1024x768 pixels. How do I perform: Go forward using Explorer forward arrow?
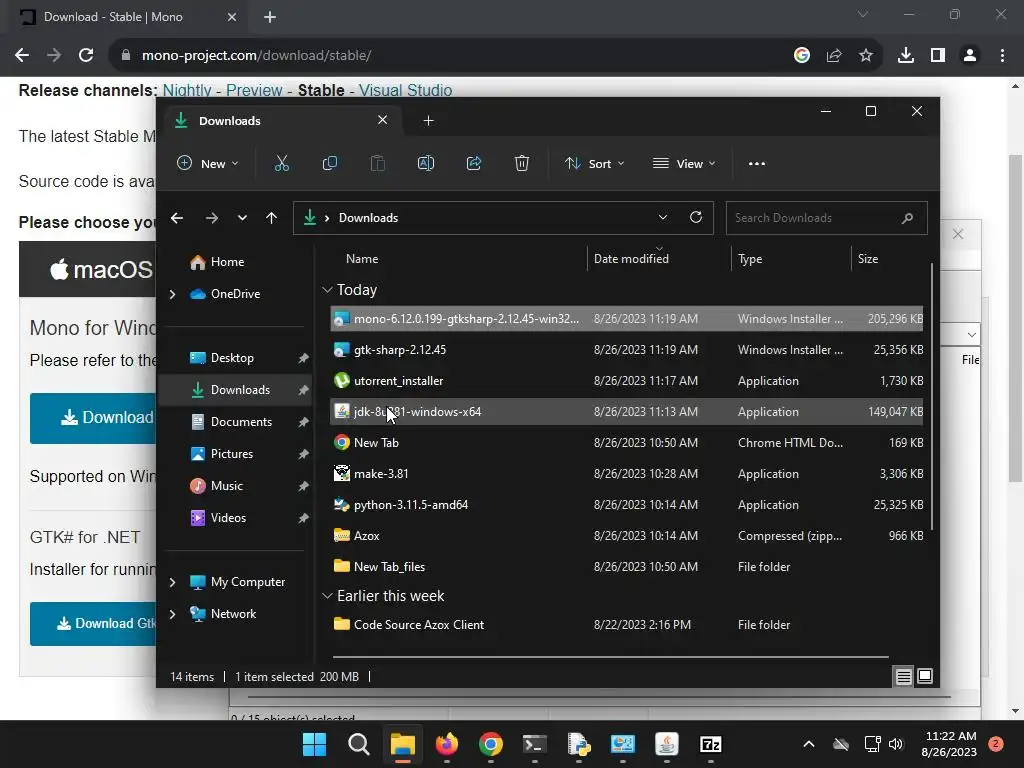click(x=212, y=218)
